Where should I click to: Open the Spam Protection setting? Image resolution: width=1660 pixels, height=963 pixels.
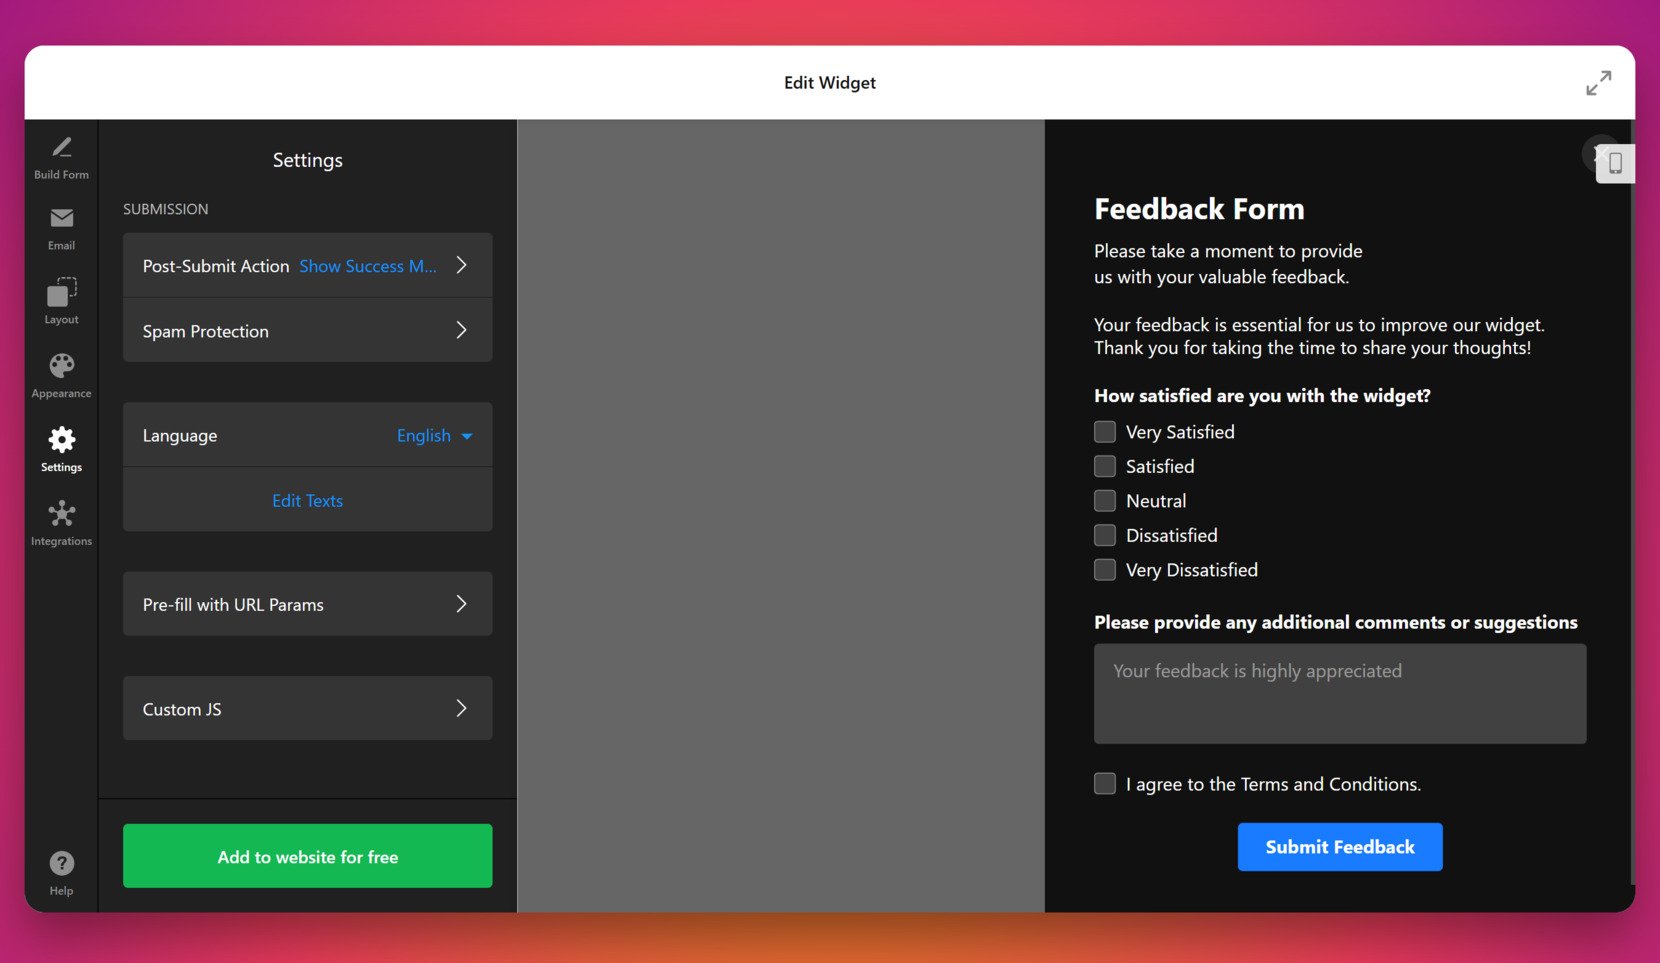pyautogui.click(x=307, y=330)
